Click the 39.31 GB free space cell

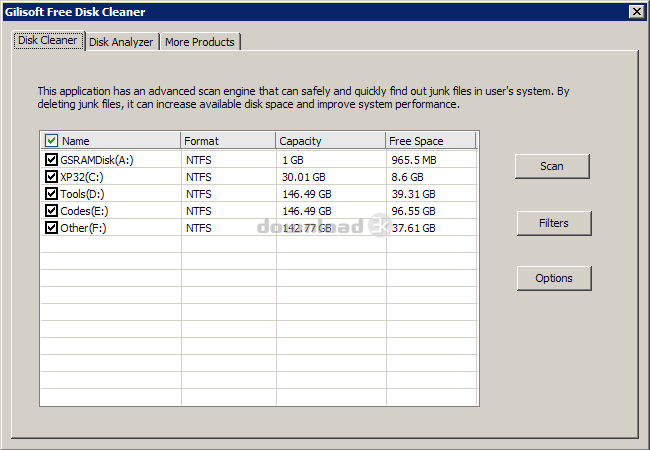tap(413, 194)
